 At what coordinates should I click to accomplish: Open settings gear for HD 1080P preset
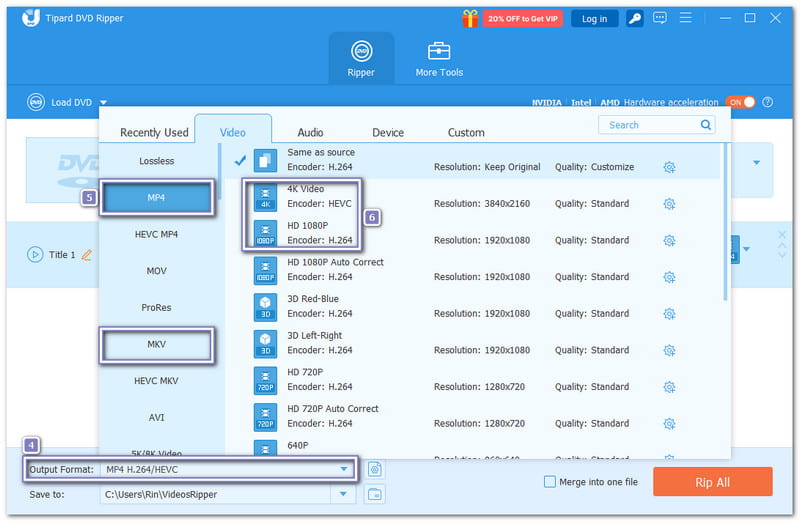(x=669, y=241)
